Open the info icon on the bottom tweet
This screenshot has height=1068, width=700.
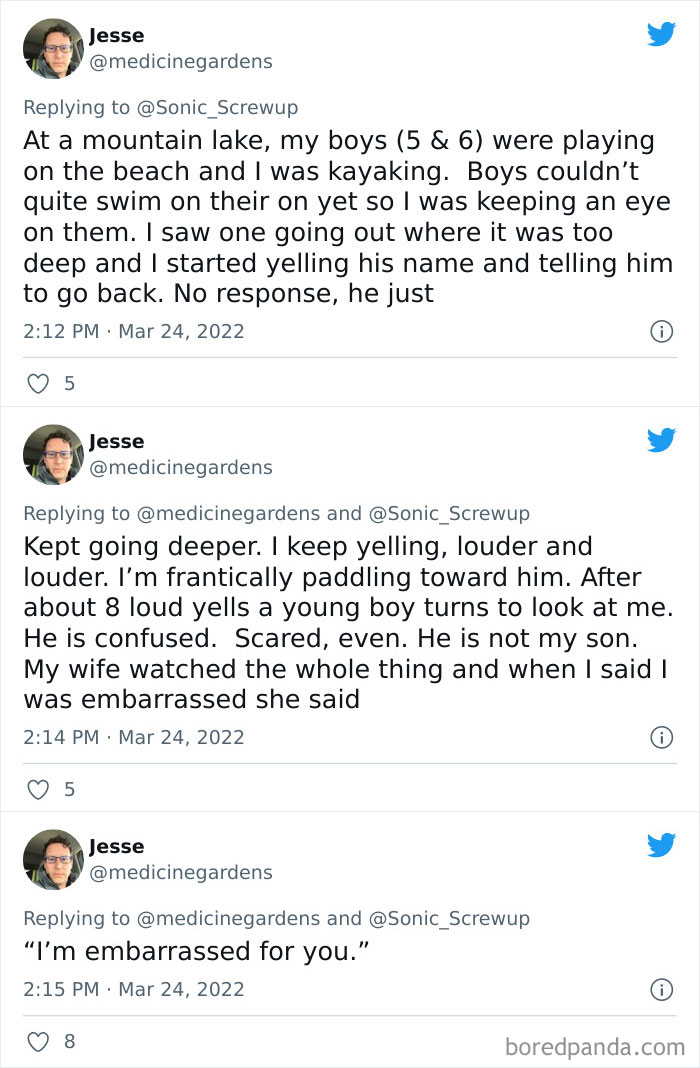[662, 990]
